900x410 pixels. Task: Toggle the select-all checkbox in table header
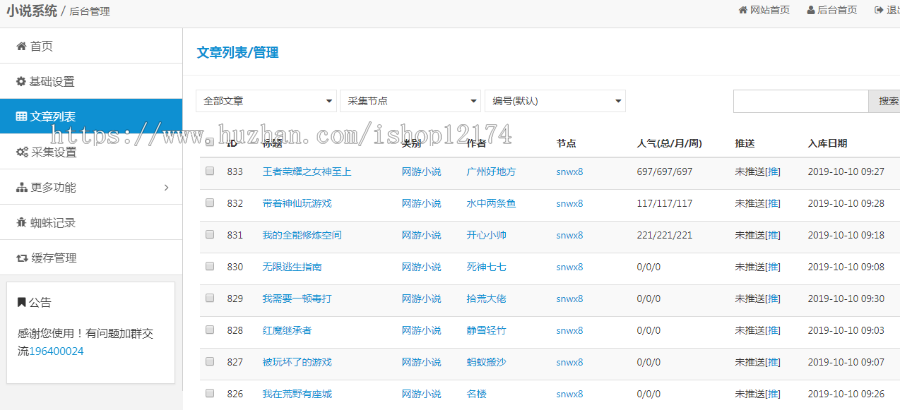coord(210,141)
